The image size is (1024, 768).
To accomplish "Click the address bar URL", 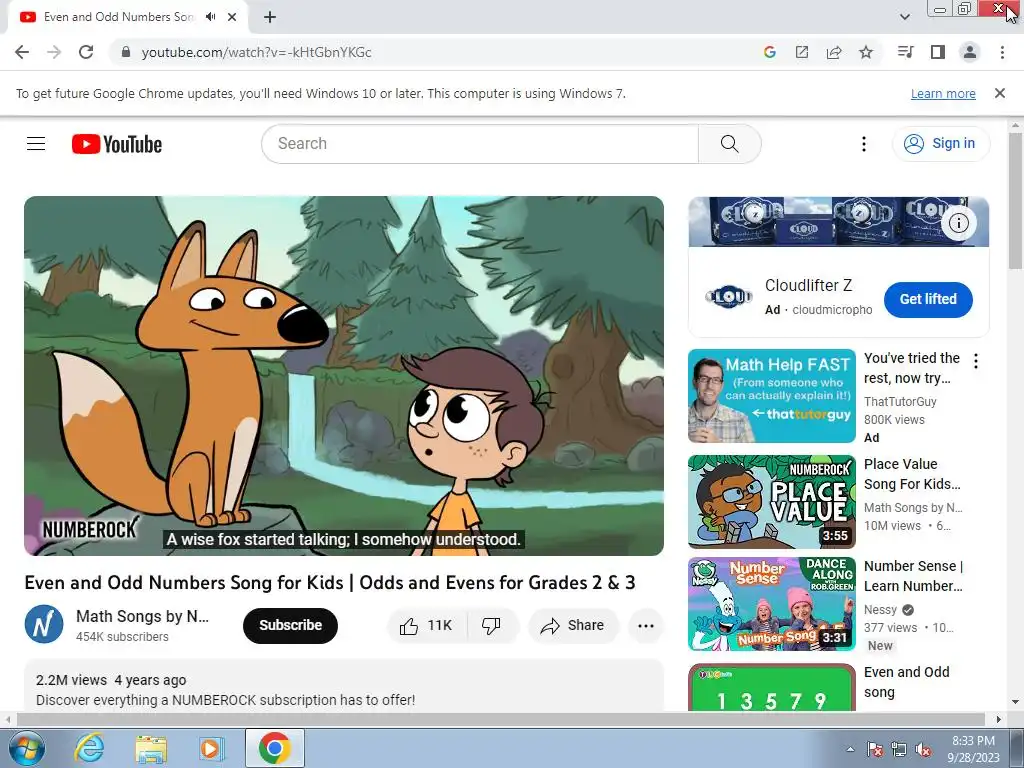I will (x=256, y=52).
